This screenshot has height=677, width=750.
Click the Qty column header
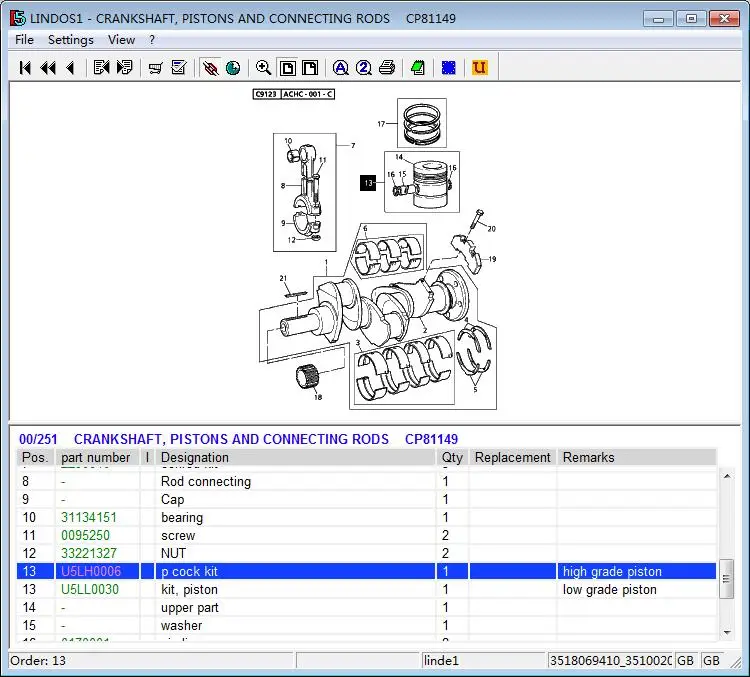pos(452,457)
